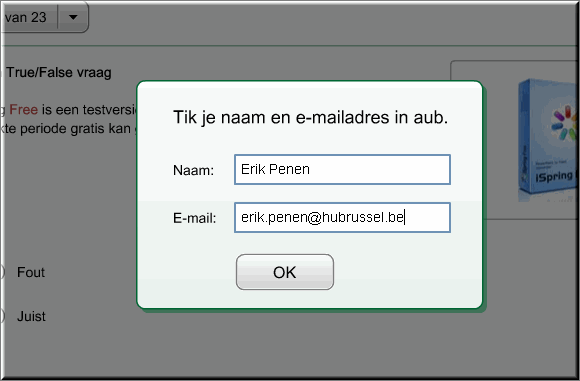Click the blue side of product box
This screenshot has width=580, height=381.
[525, 137]
